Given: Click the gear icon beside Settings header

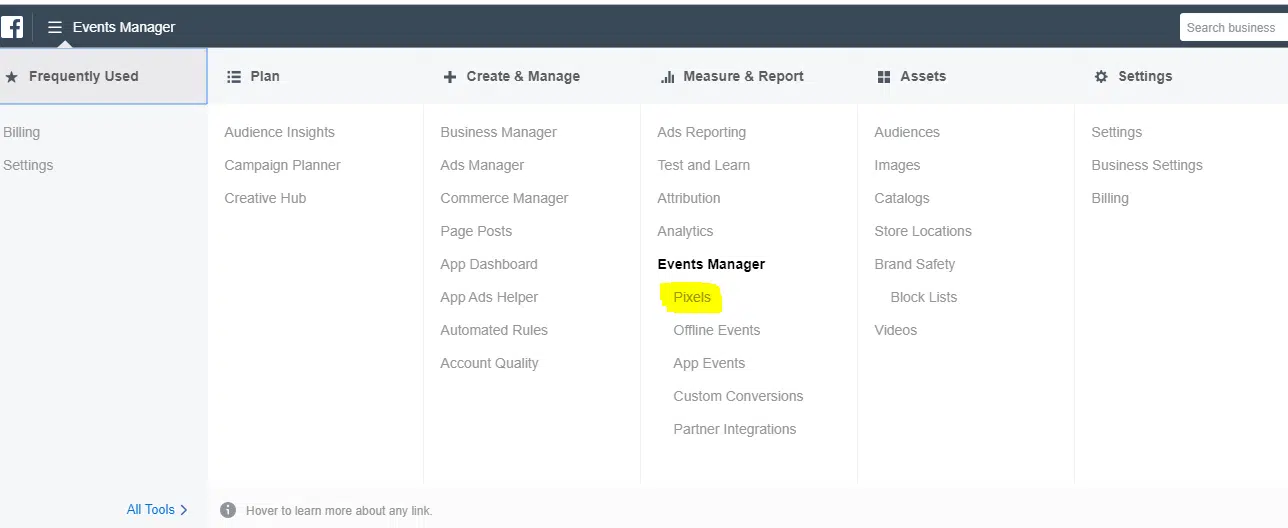Looking at the screenshot, I should click(x=1101, y=76).
